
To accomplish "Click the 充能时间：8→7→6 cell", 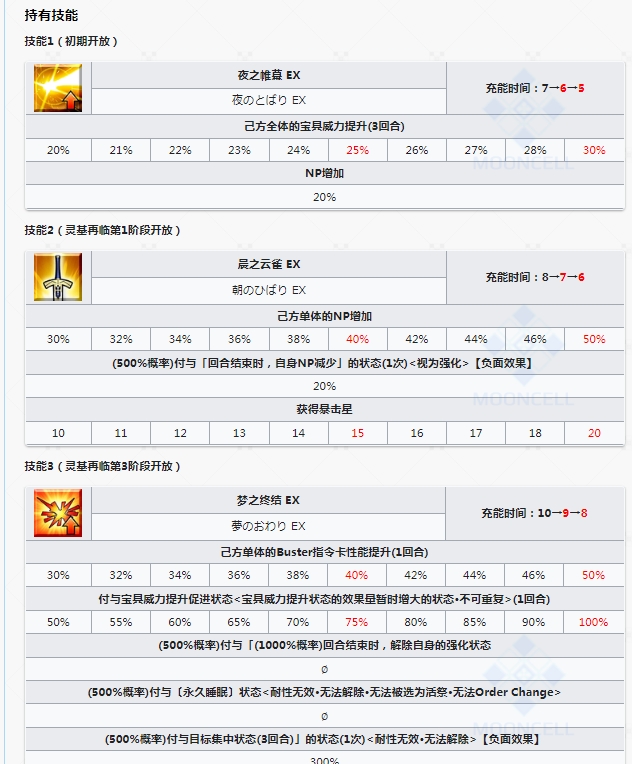I will (x=535, y=277).
